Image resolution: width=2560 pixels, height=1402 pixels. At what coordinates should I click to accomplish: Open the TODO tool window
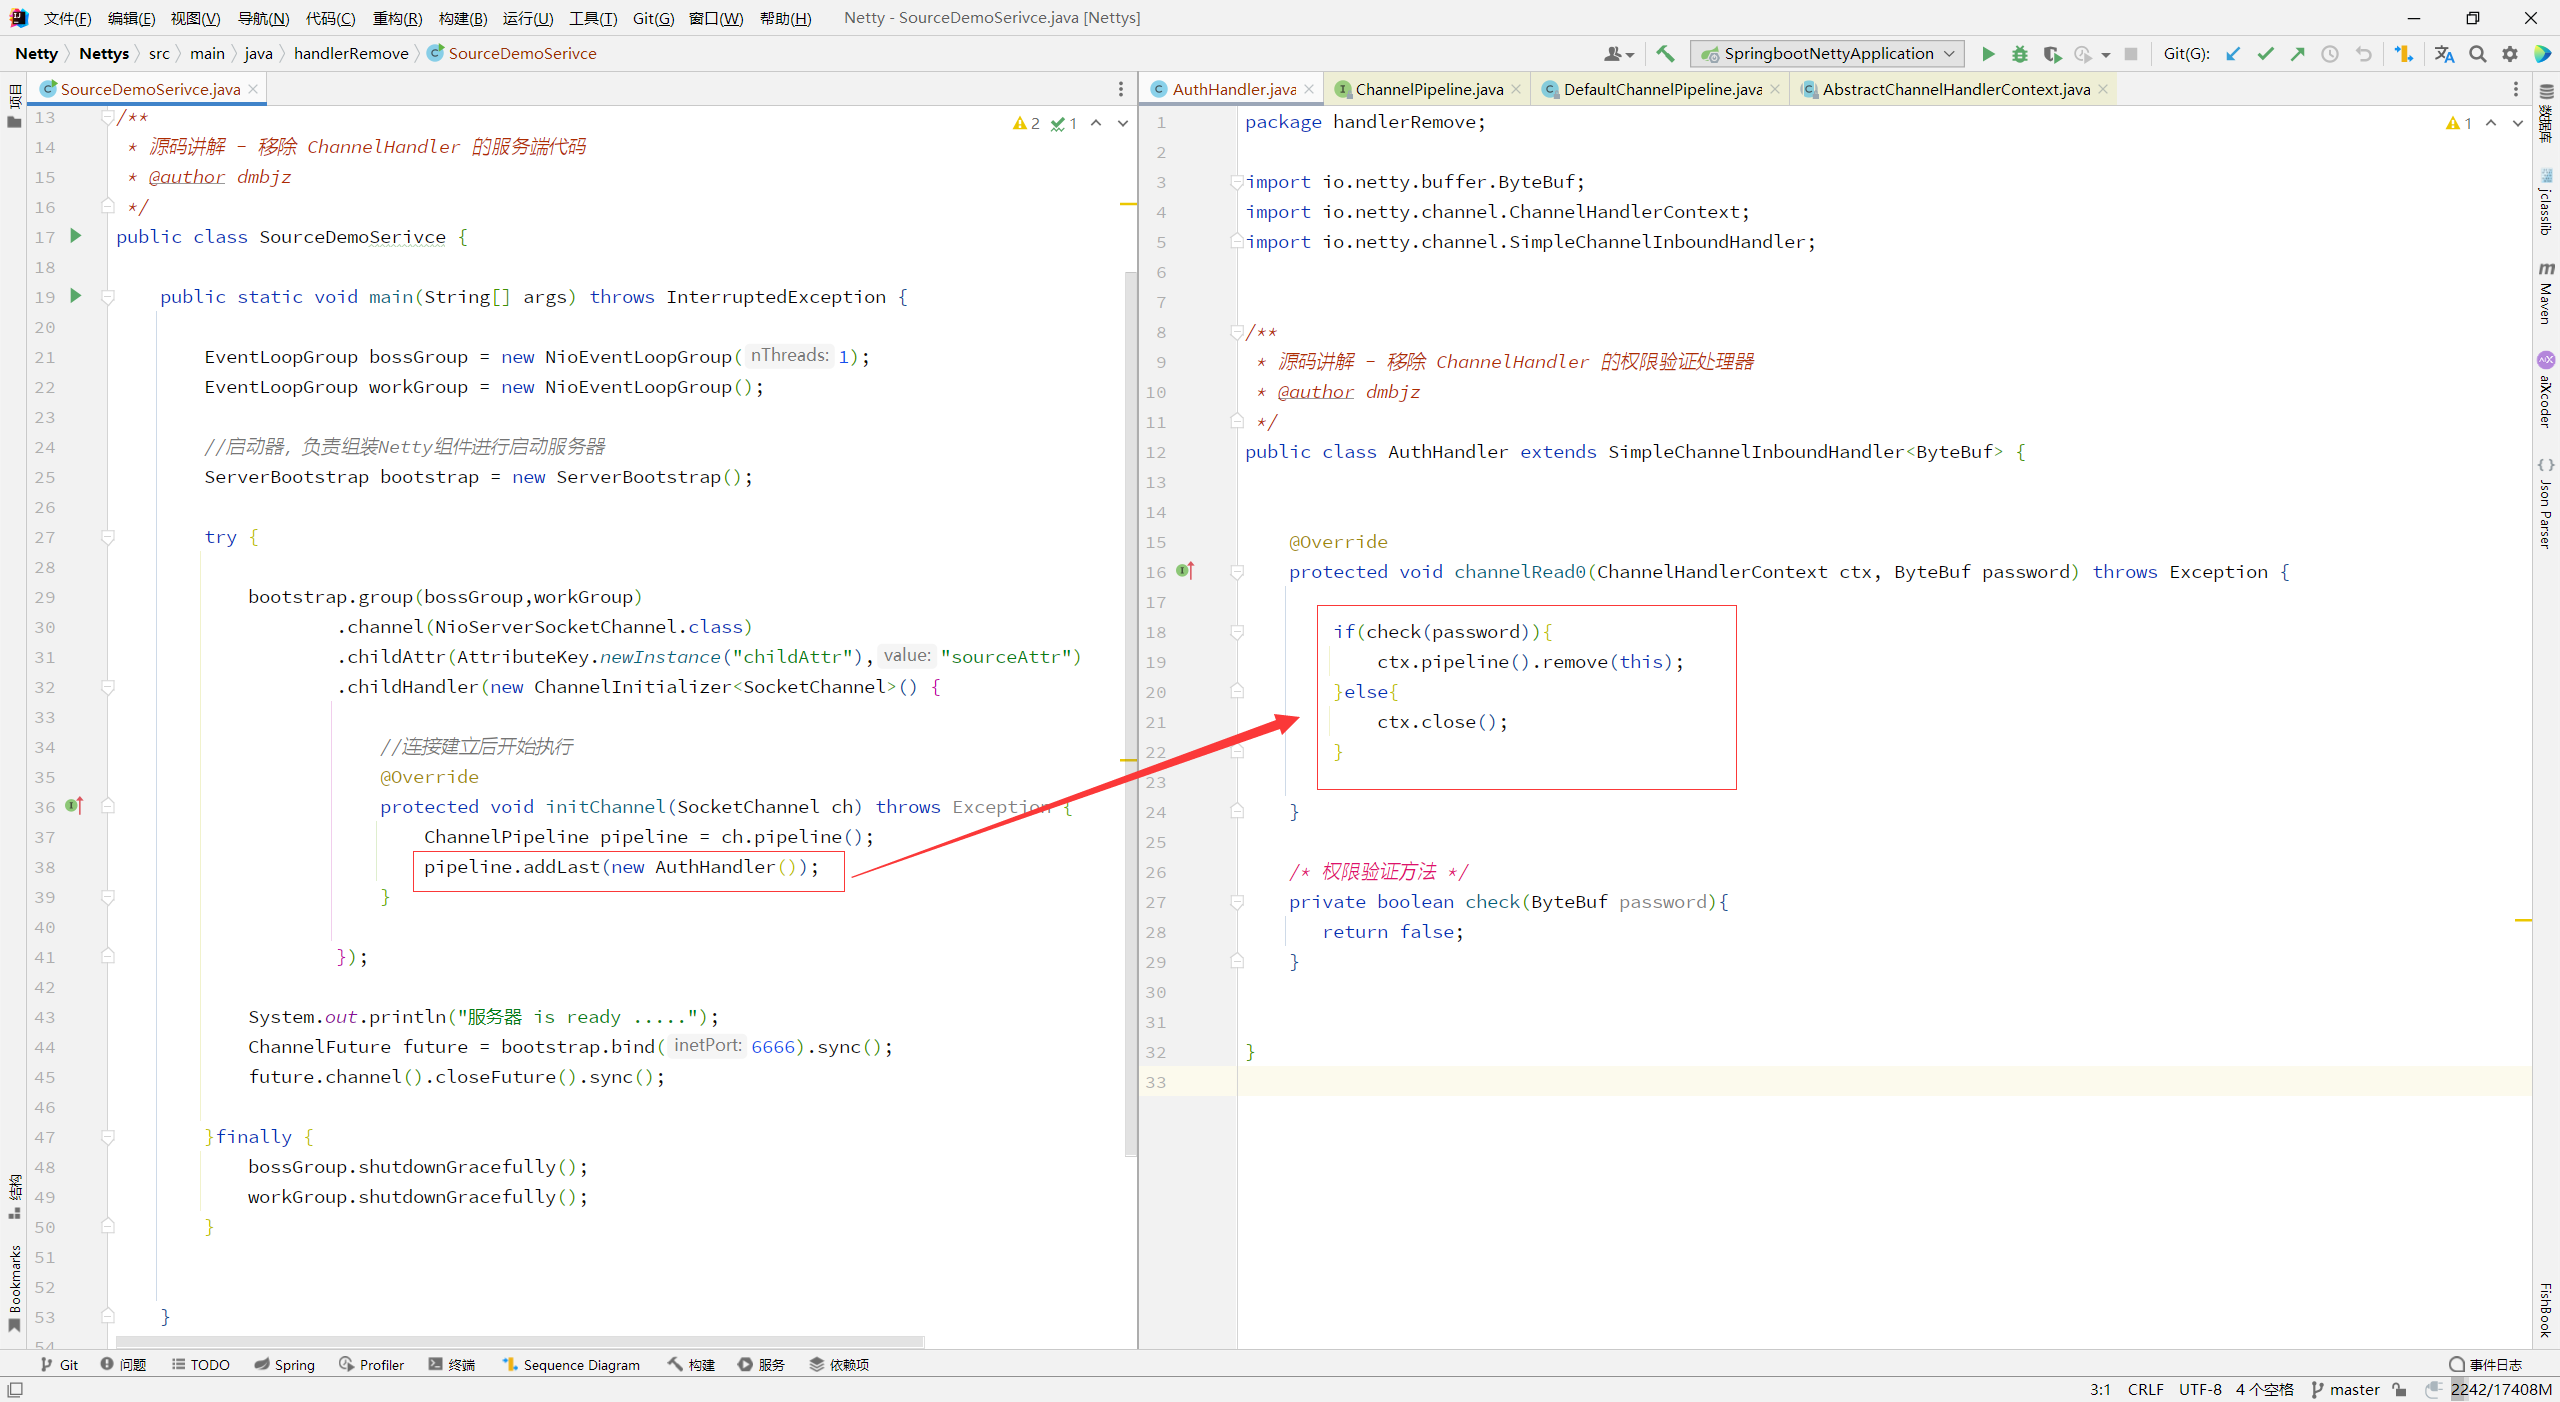coord(200,1365)
